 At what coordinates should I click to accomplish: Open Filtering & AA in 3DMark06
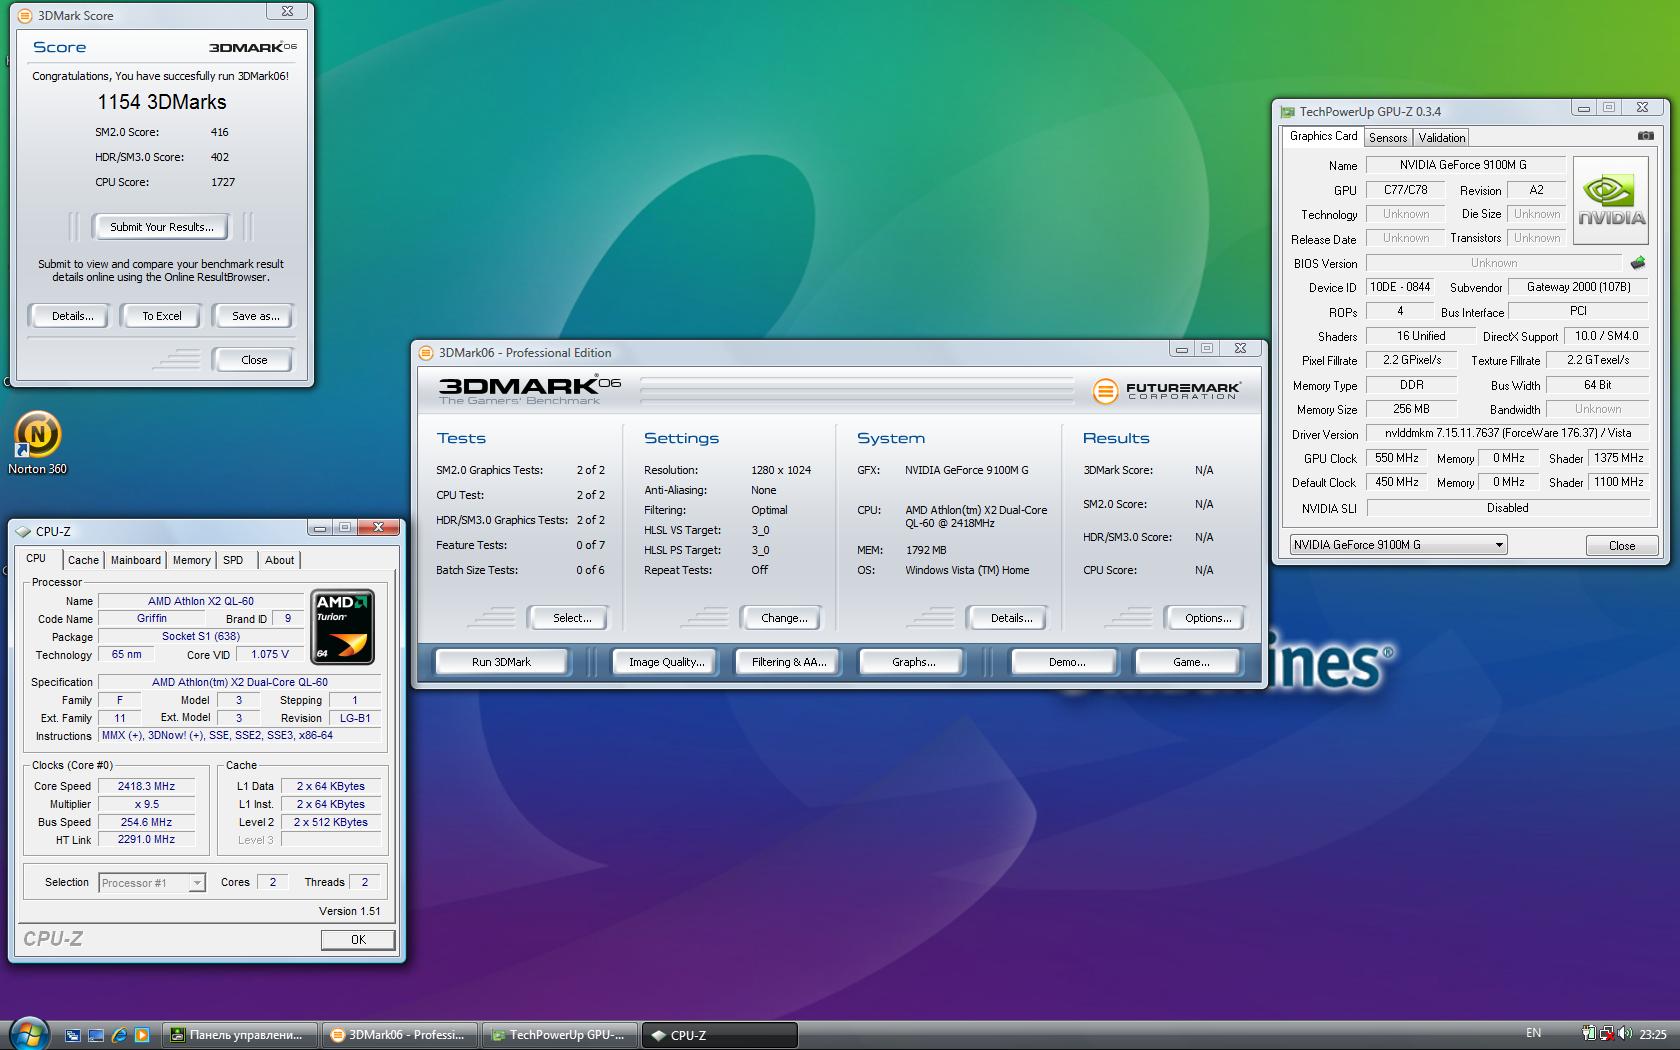tap(789, 662)
